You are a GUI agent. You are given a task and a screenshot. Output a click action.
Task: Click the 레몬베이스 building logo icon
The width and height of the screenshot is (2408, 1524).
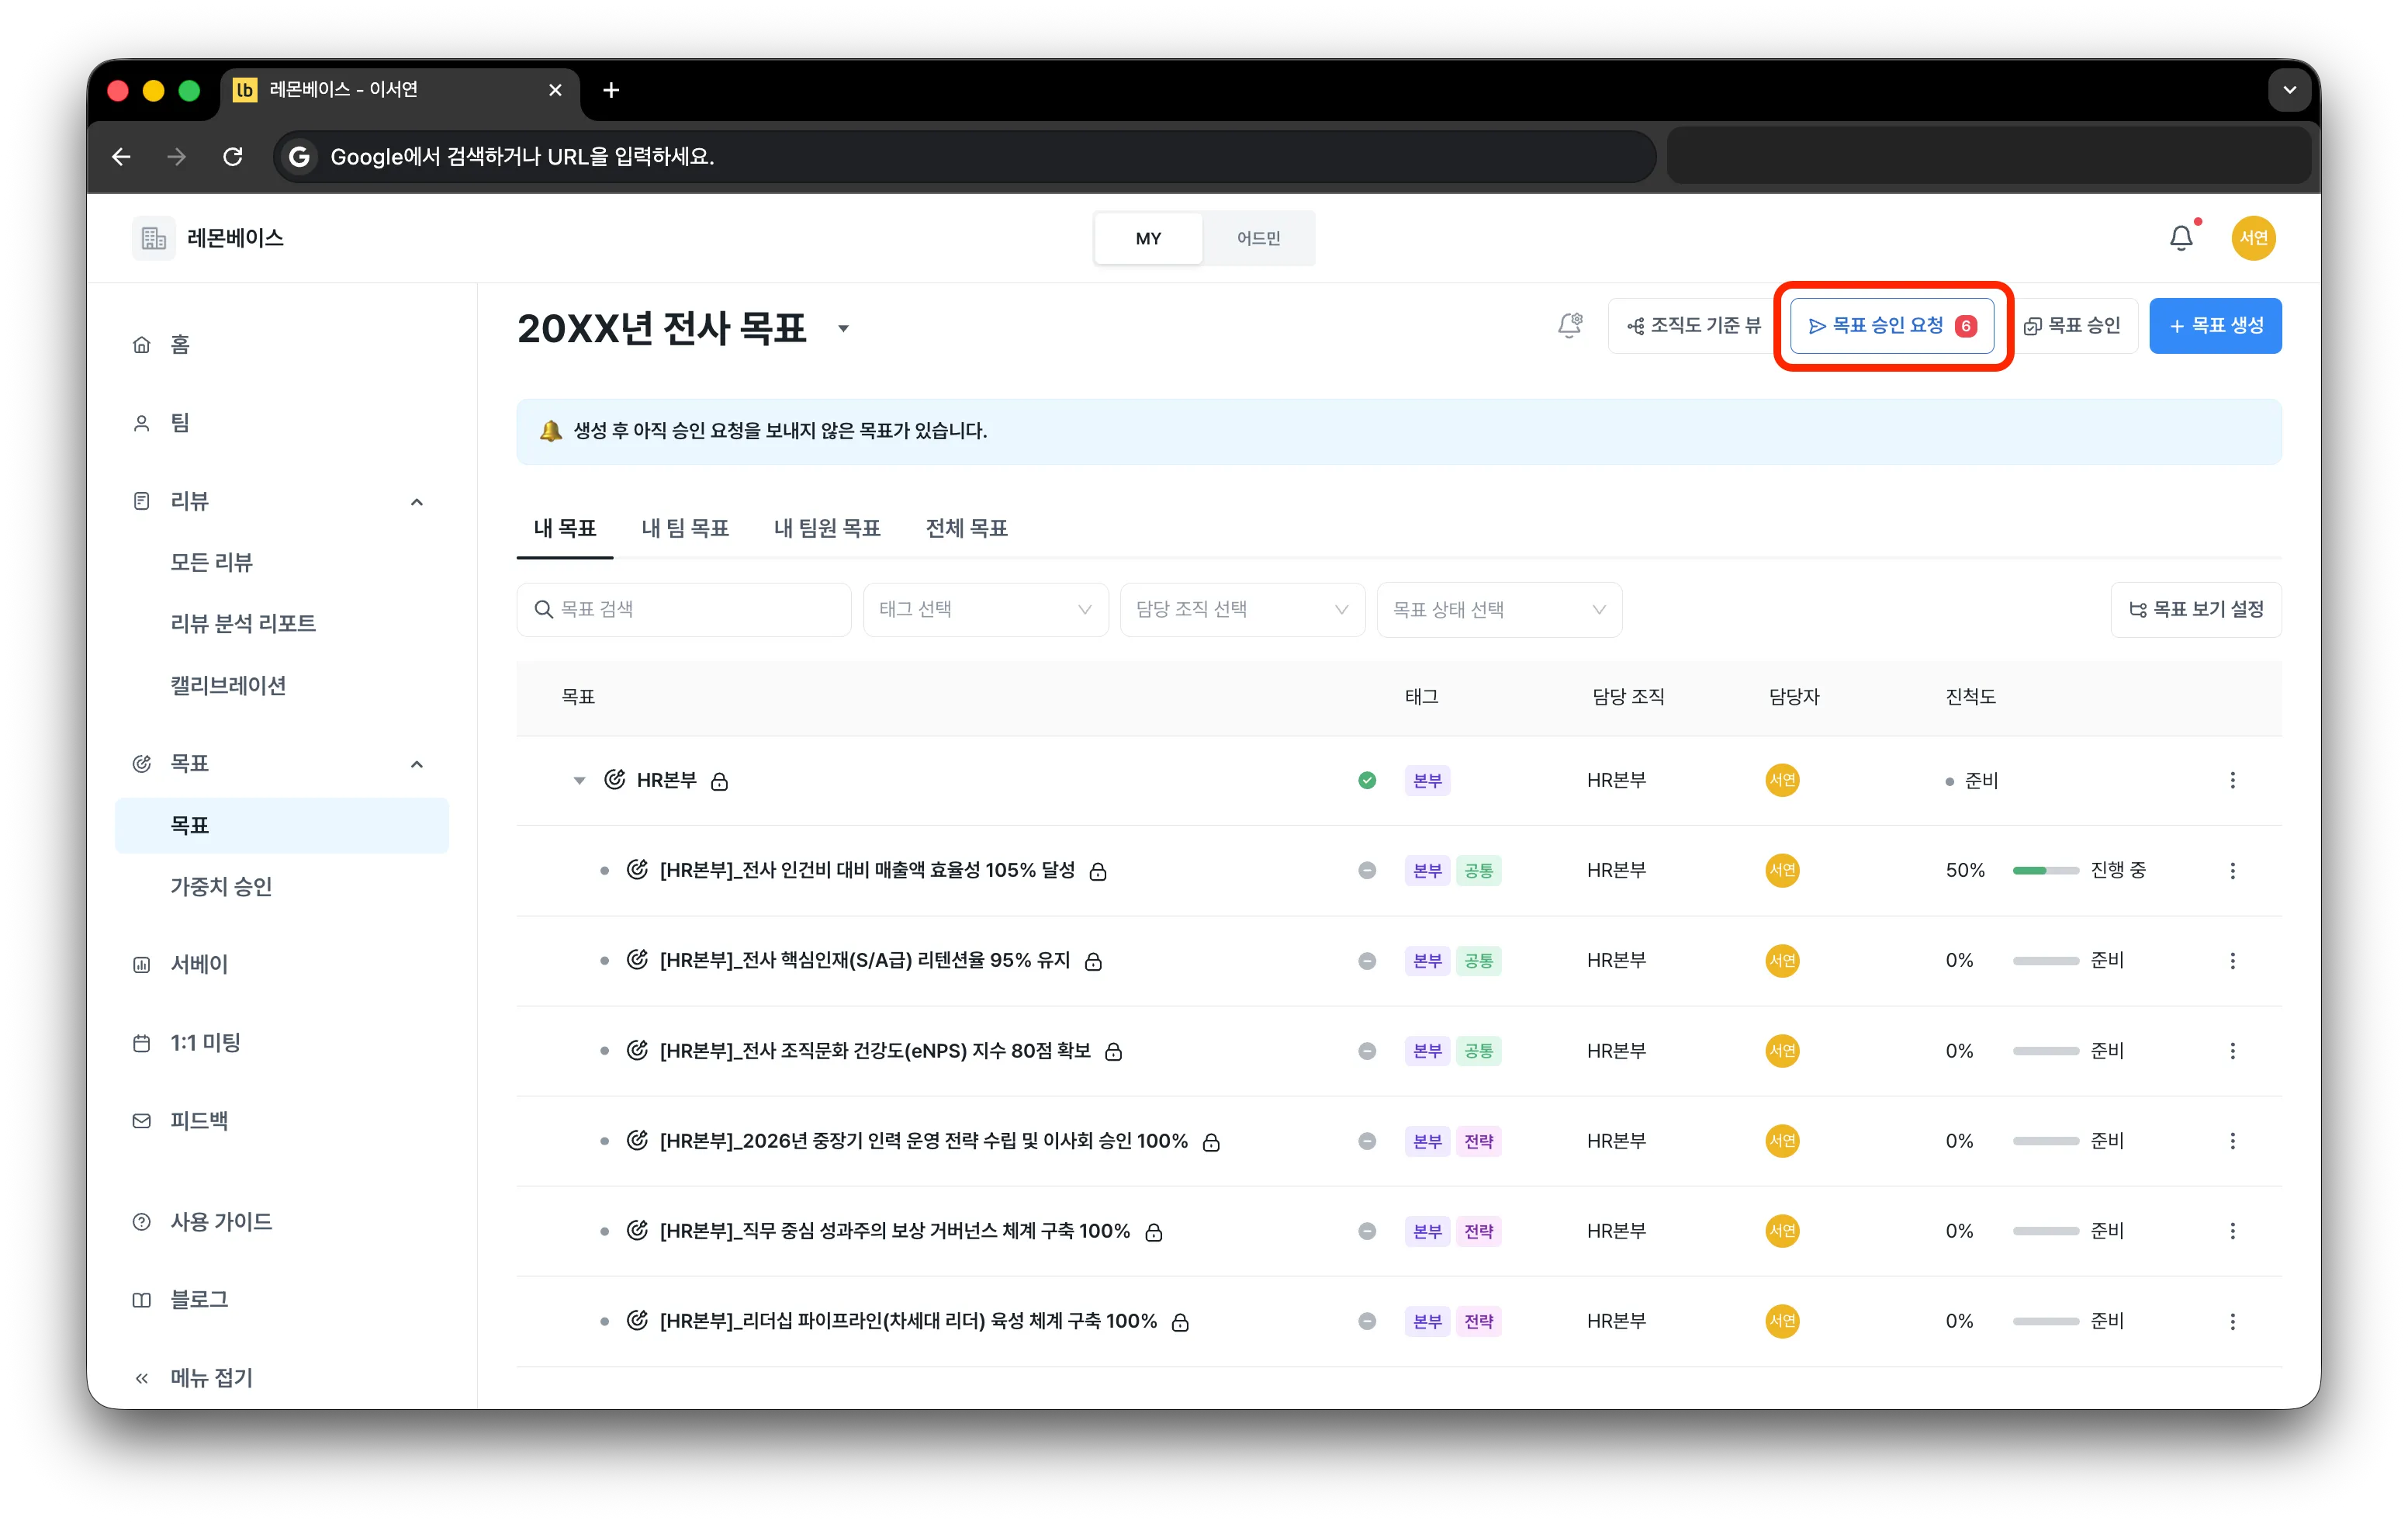153,238
